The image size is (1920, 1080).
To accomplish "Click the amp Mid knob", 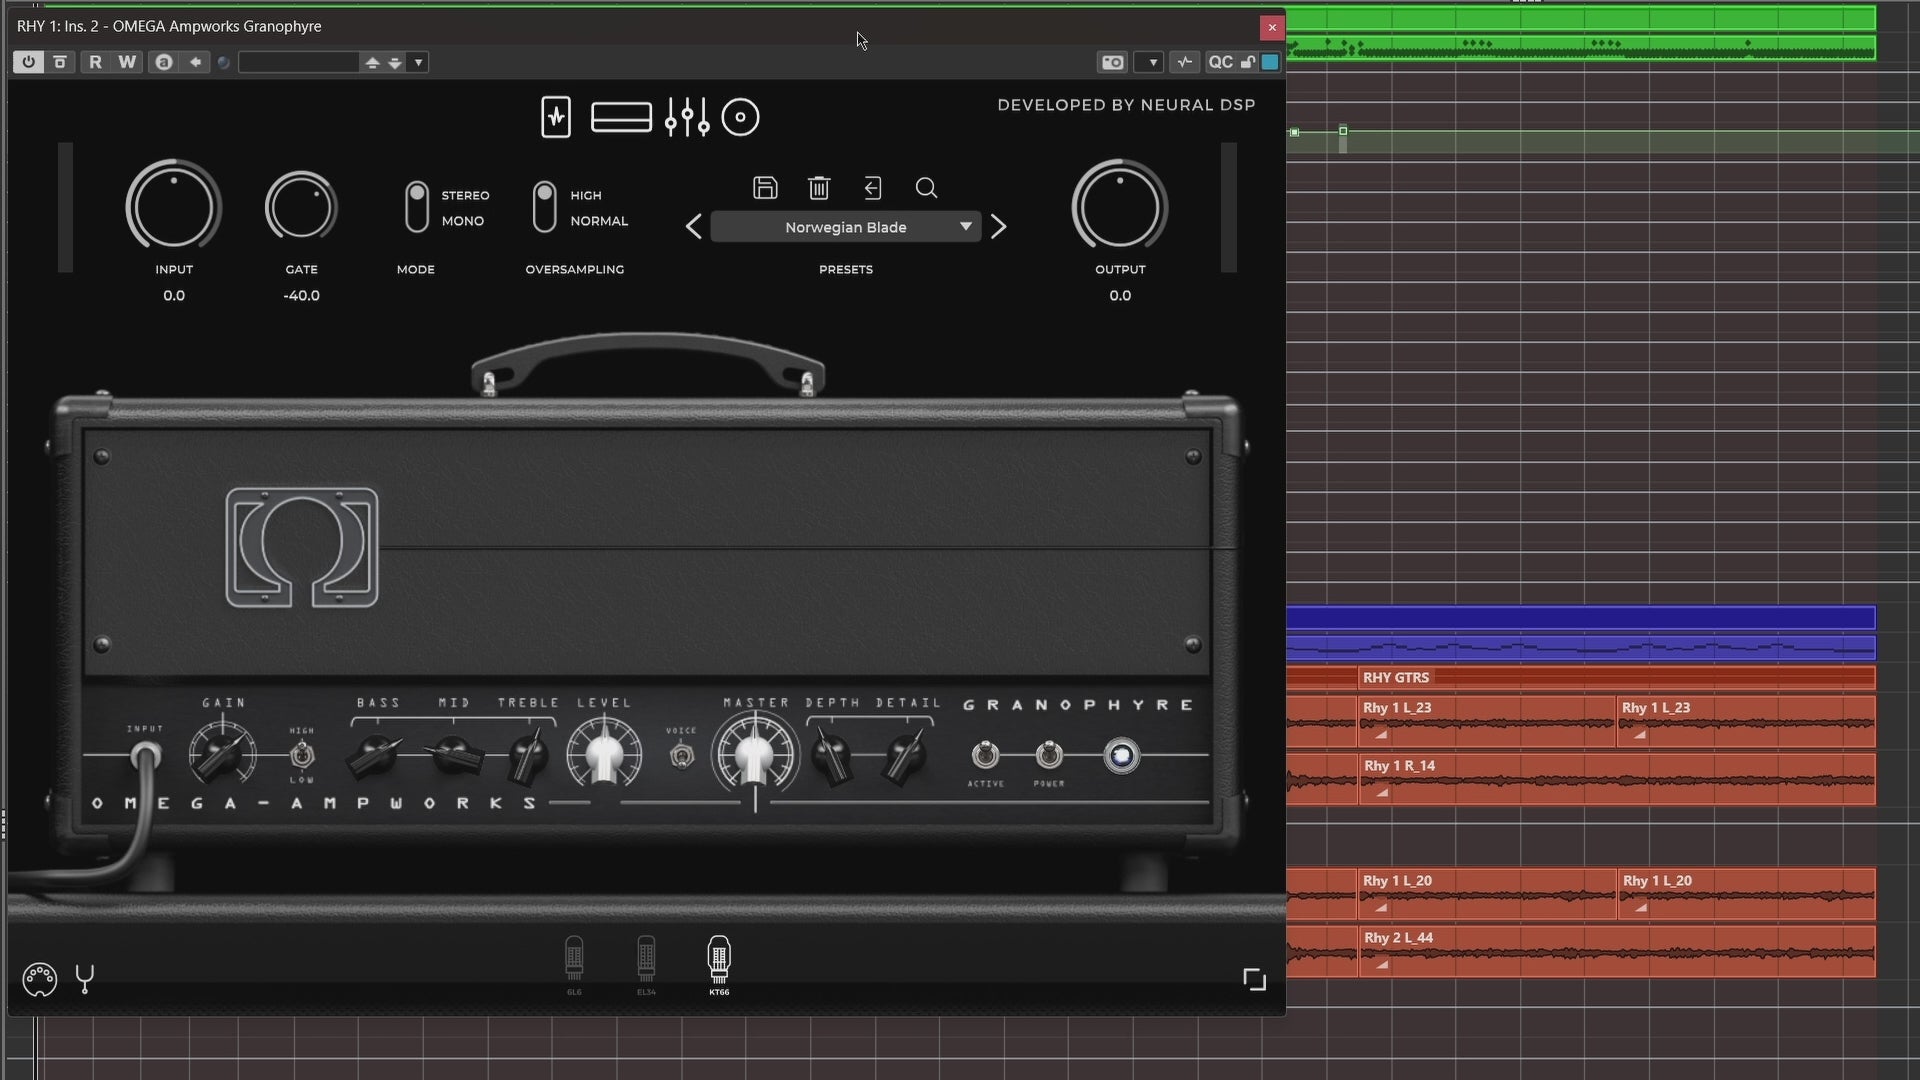I will coord(453,756).
